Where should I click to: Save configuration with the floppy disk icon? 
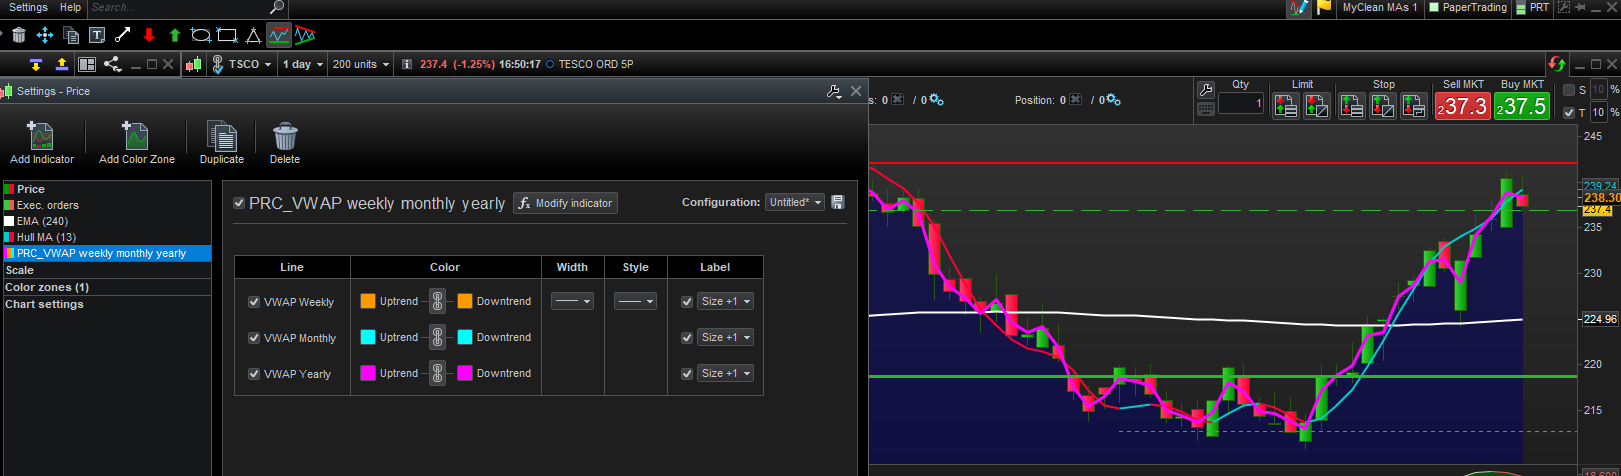[x=838, y=202]
